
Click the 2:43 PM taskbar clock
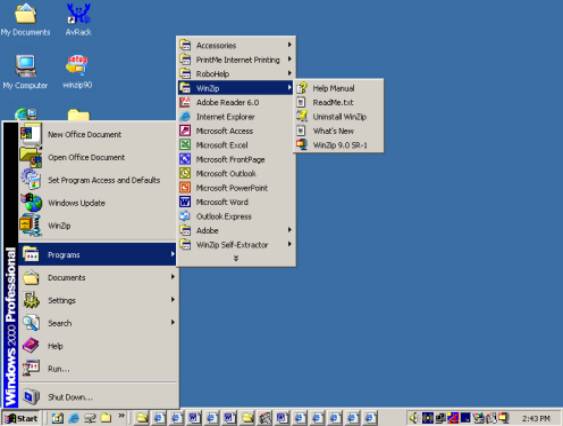pos(536,418)
